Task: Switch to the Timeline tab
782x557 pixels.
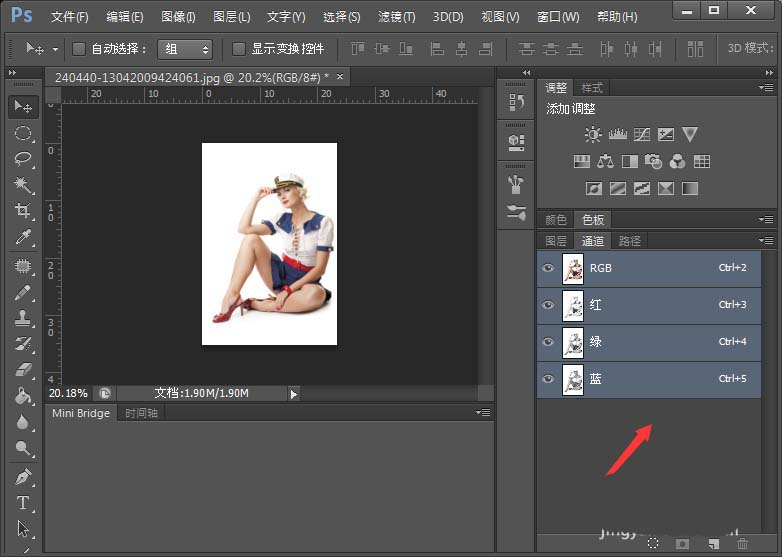Action: (141, 413)
